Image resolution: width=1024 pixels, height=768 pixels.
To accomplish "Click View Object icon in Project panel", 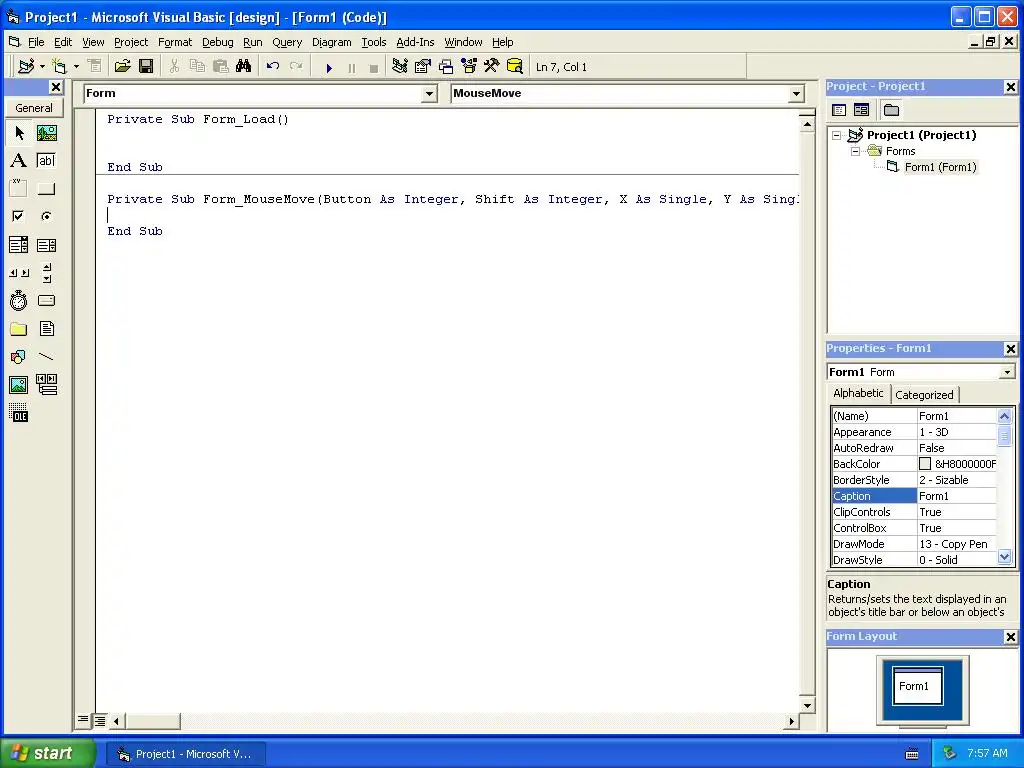I will click(861, 110).
